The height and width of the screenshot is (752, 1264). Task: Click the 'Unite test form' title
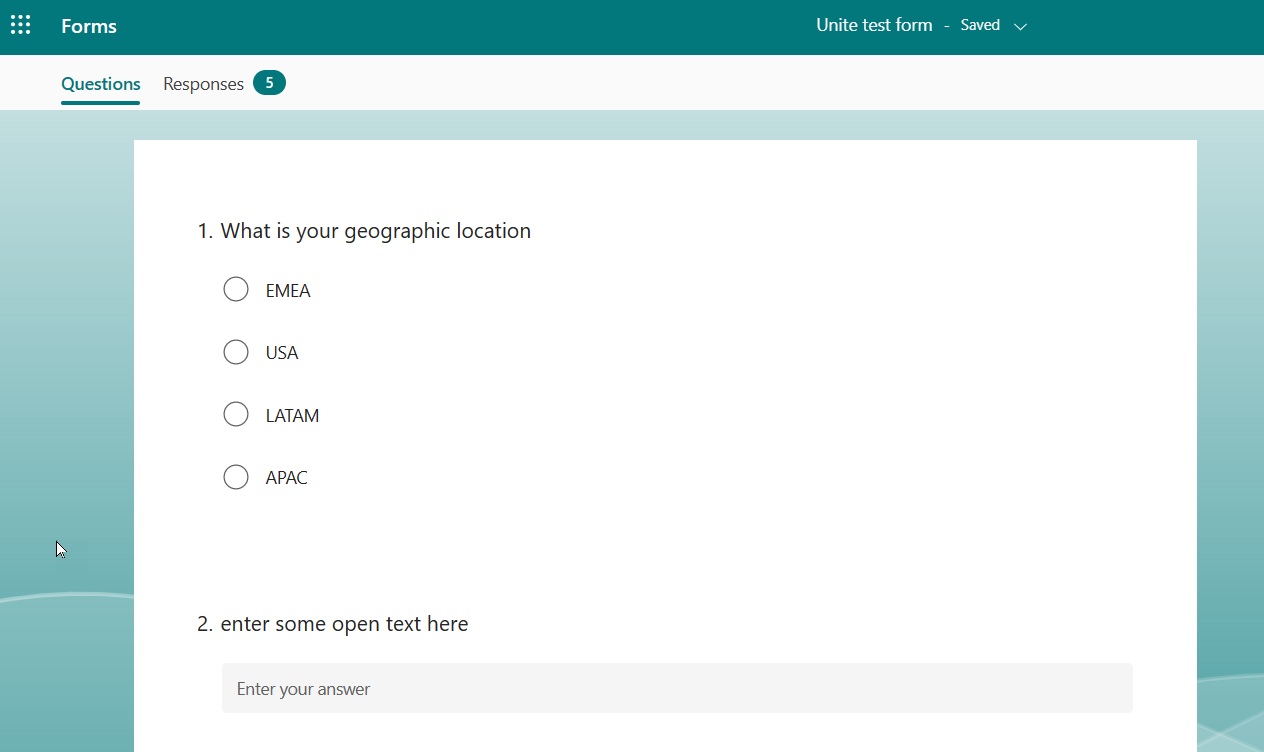click(x=873, y=26)
